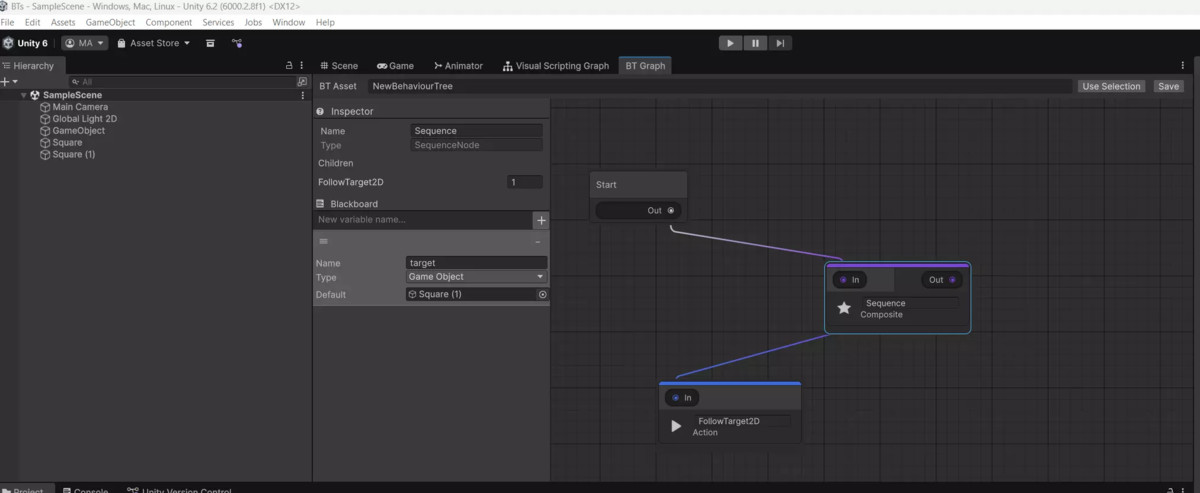Open the Help menu
1200x493 pixels.
[x=325, y=22]
